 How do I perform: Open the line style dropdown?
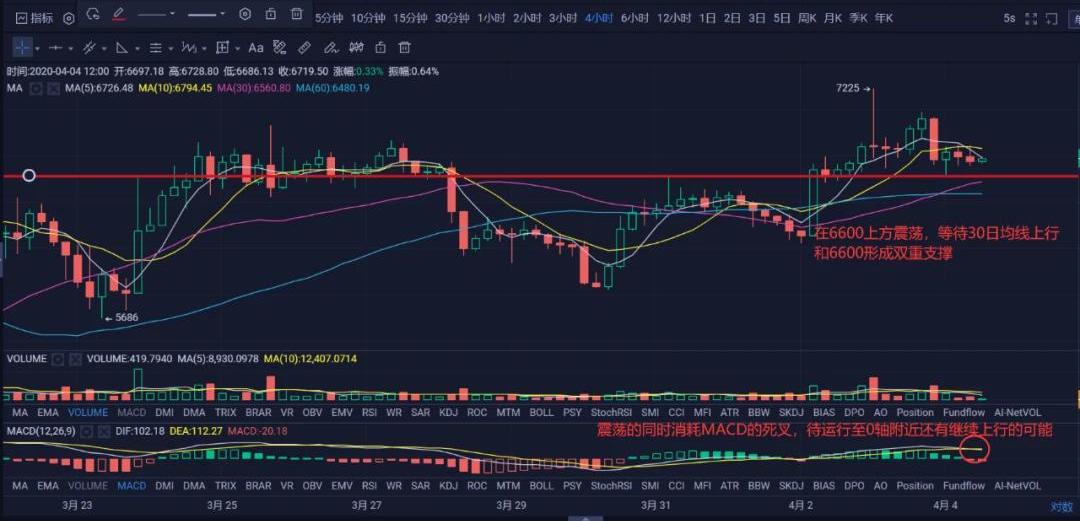point(172,15)
